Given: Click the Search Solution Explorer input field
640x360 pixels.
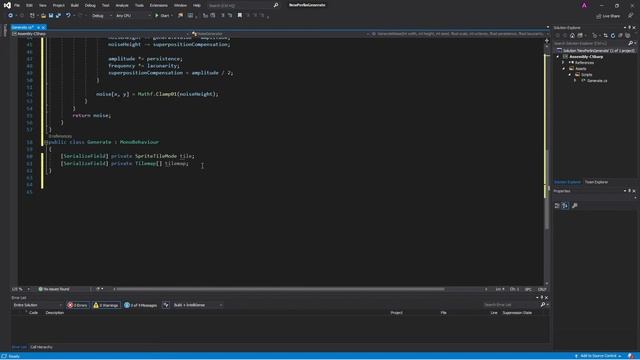Looking at the screenshot, I should coord(591,43).
